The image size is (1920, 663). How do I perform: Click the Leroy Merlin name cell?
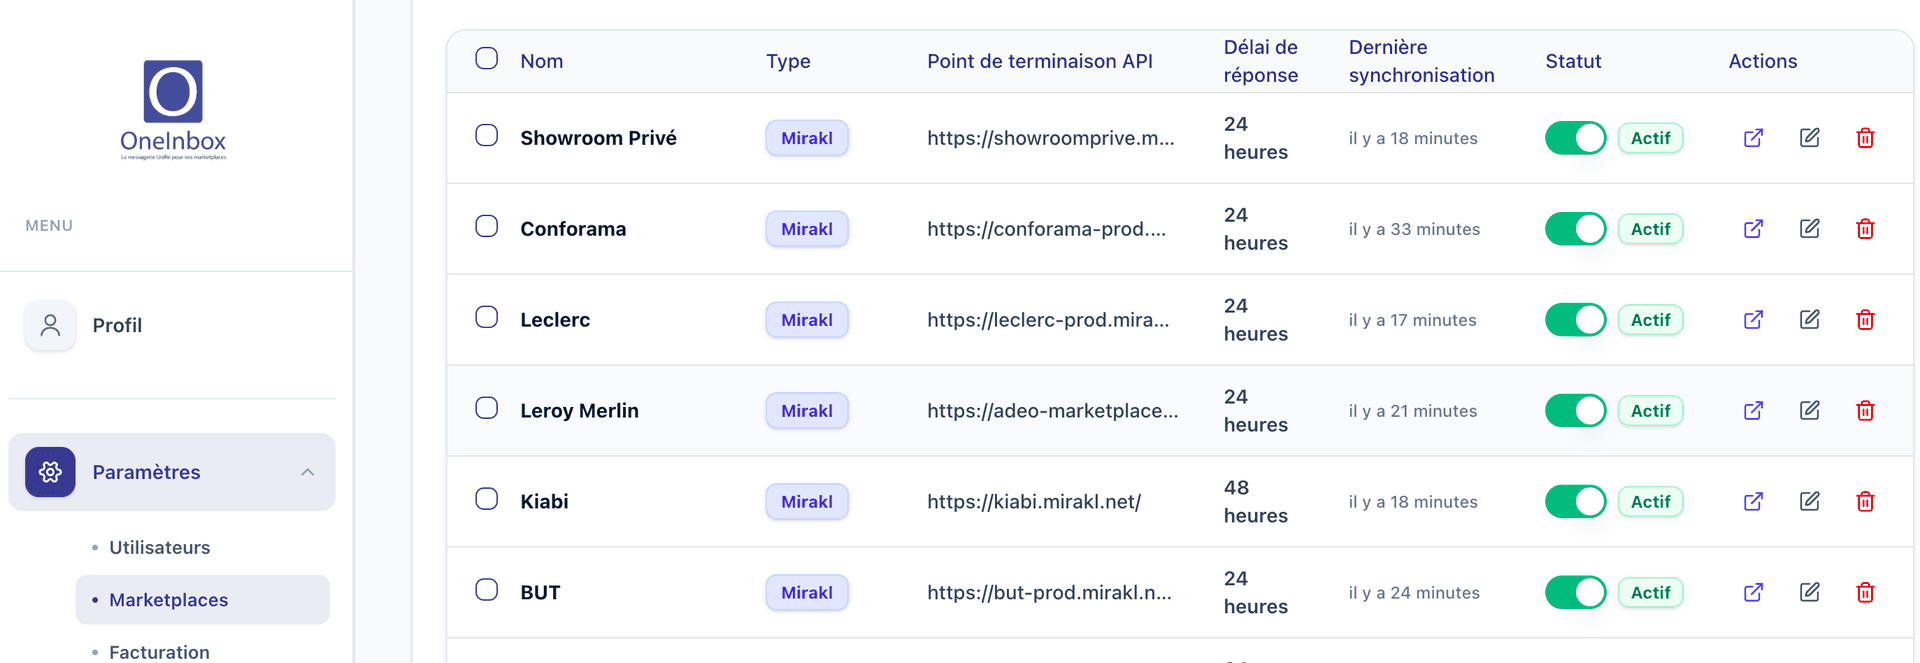579,411
